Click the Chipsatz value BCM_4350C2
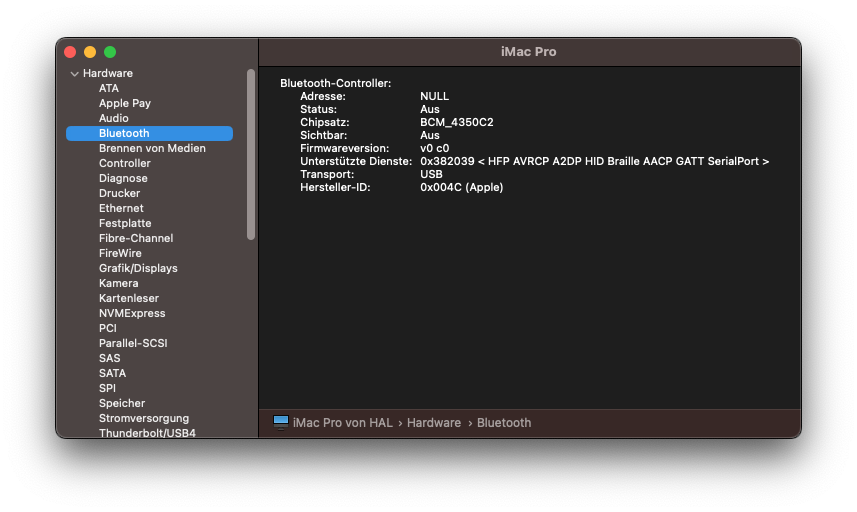This screenshot has width=857, height=512. coord(457,122)
